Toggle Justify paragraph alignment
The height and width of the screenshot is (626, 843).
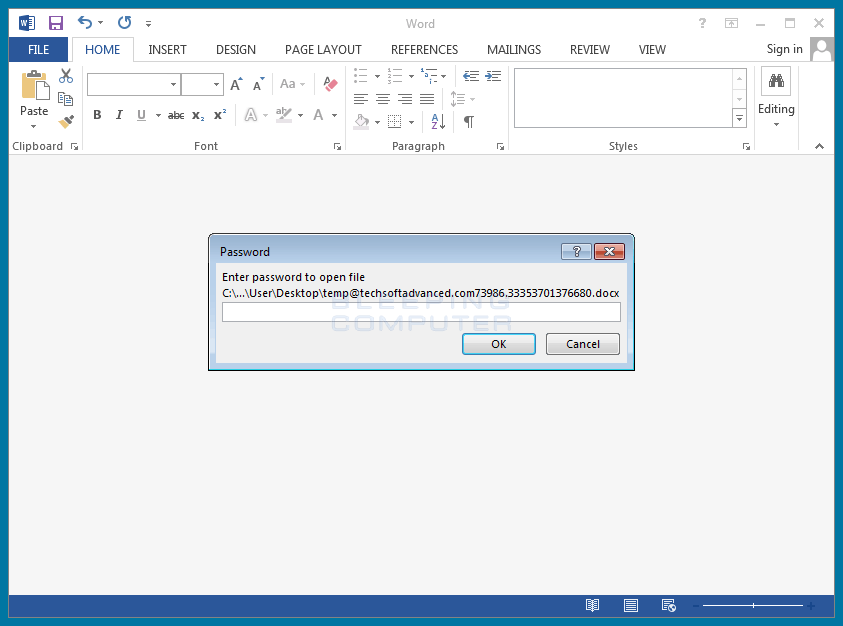[427, 99]
